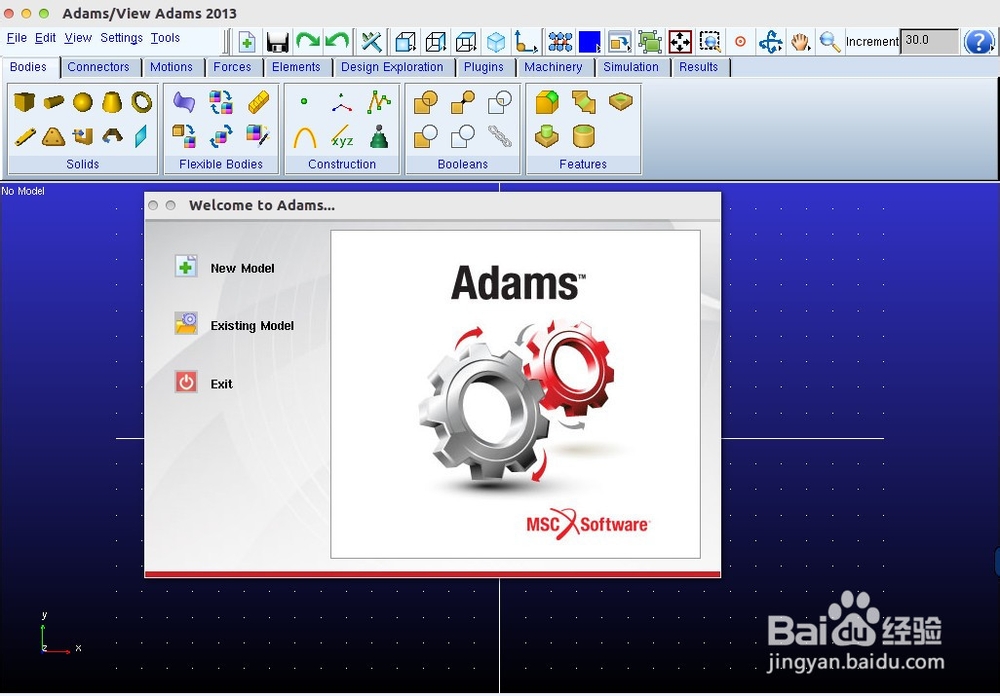
Task: Click the blue rotate view icon
Action: pyautogui.click(x=770, y=42)
